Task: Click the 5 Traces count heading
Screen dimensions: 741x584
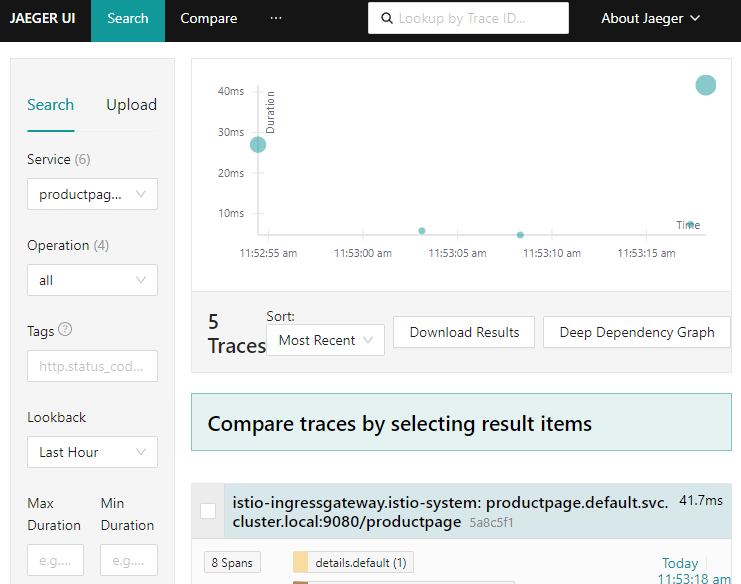Action: 237,334
